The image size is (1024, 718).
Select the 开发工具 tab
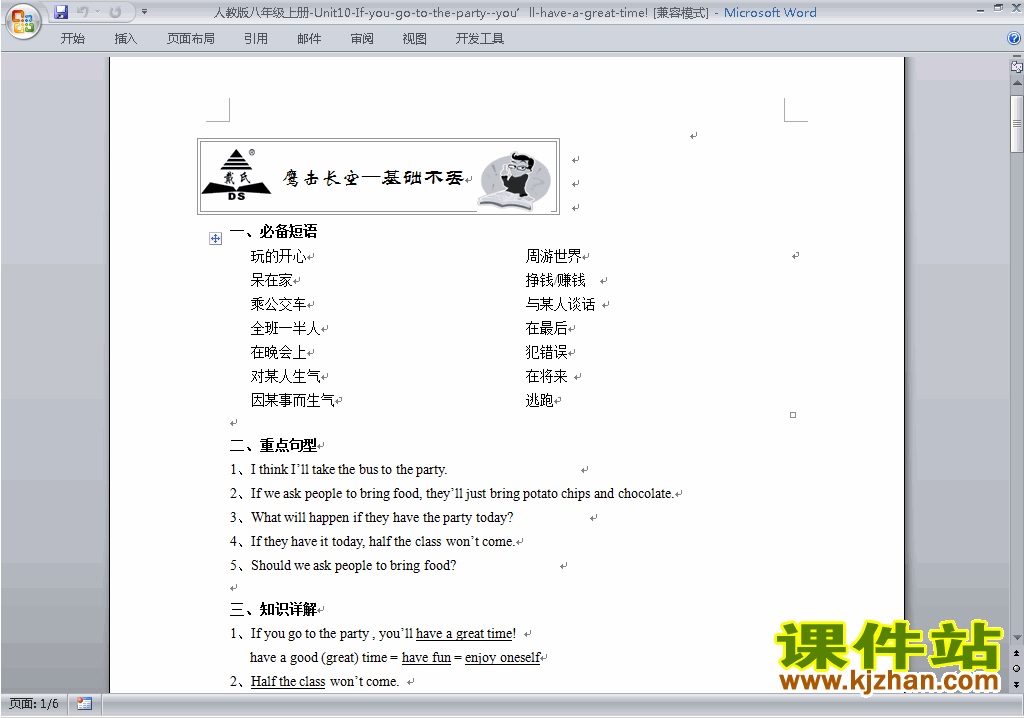click(x=479, y=39)
